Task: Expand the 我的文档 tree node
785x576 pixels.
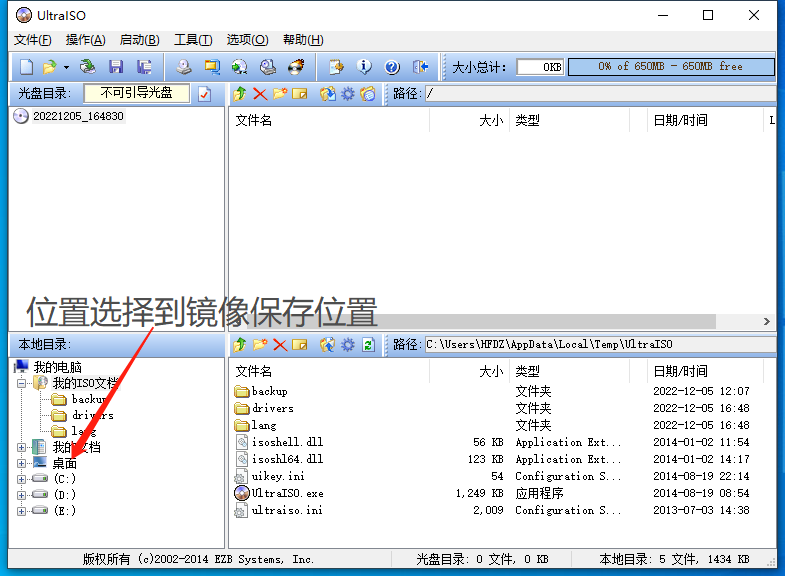Action: tap(21, 447)
